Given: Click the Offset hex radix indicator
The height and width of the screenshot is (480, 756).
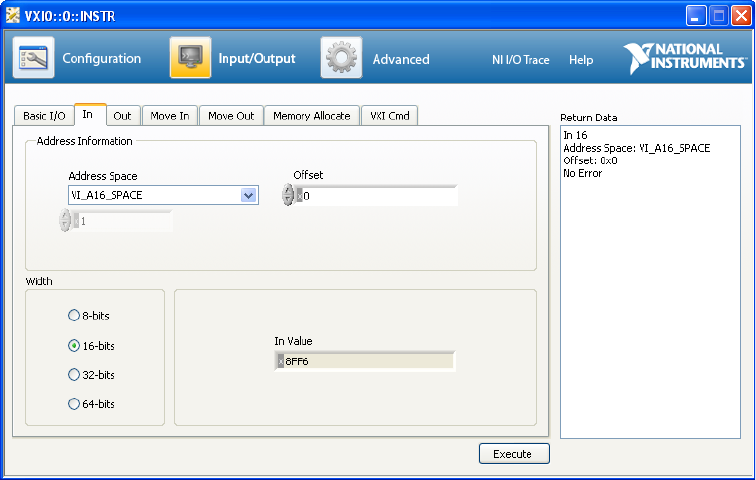Looking at the screenshot, I should point(299,196).
